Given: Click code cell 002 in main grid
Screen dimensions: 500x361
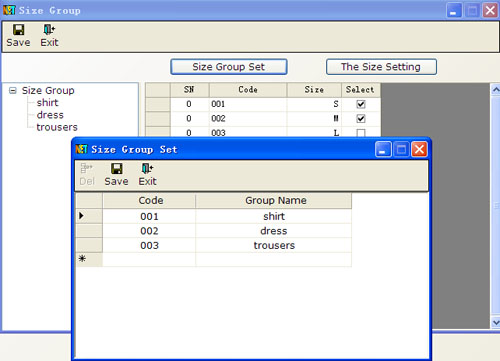Looking at the screenshot, I should pyautogui.click(x=248, y=119).
